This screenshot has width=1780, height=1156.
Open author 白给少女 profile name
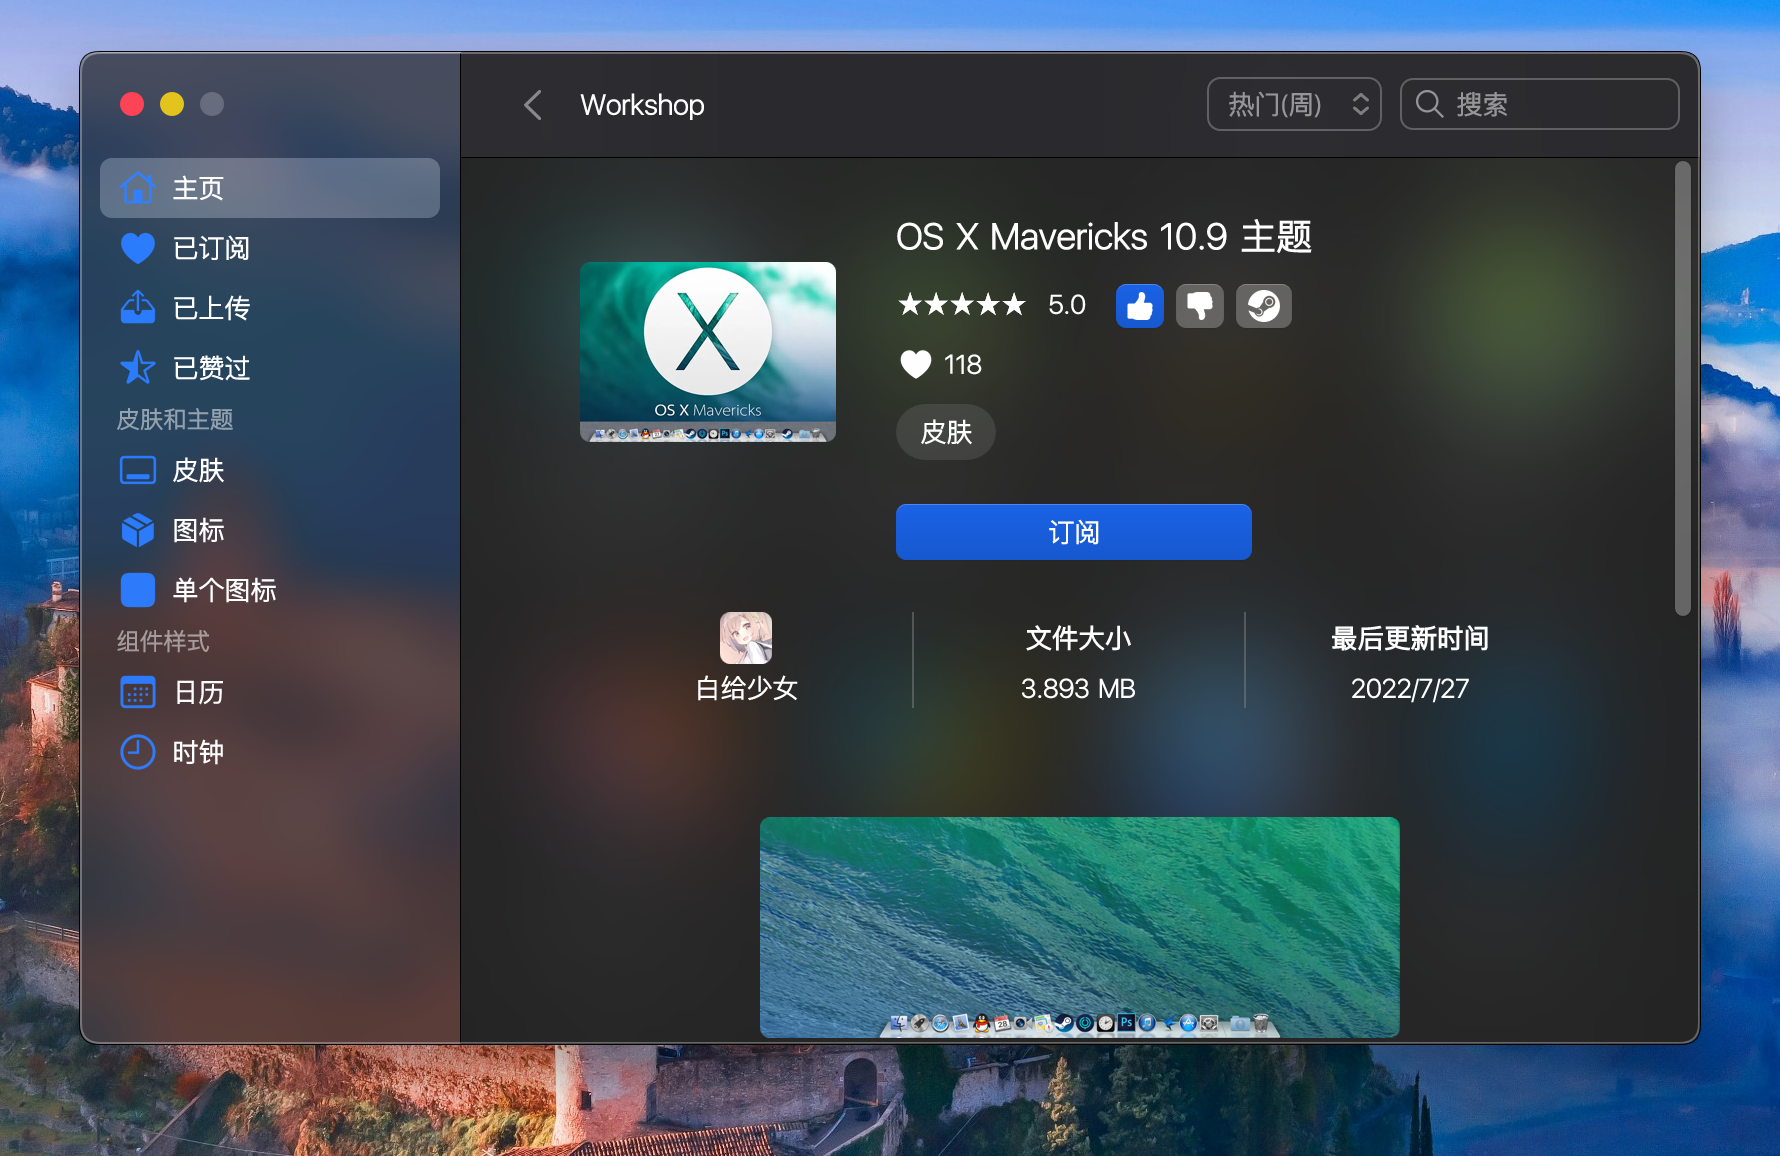[x=746, y=689]
